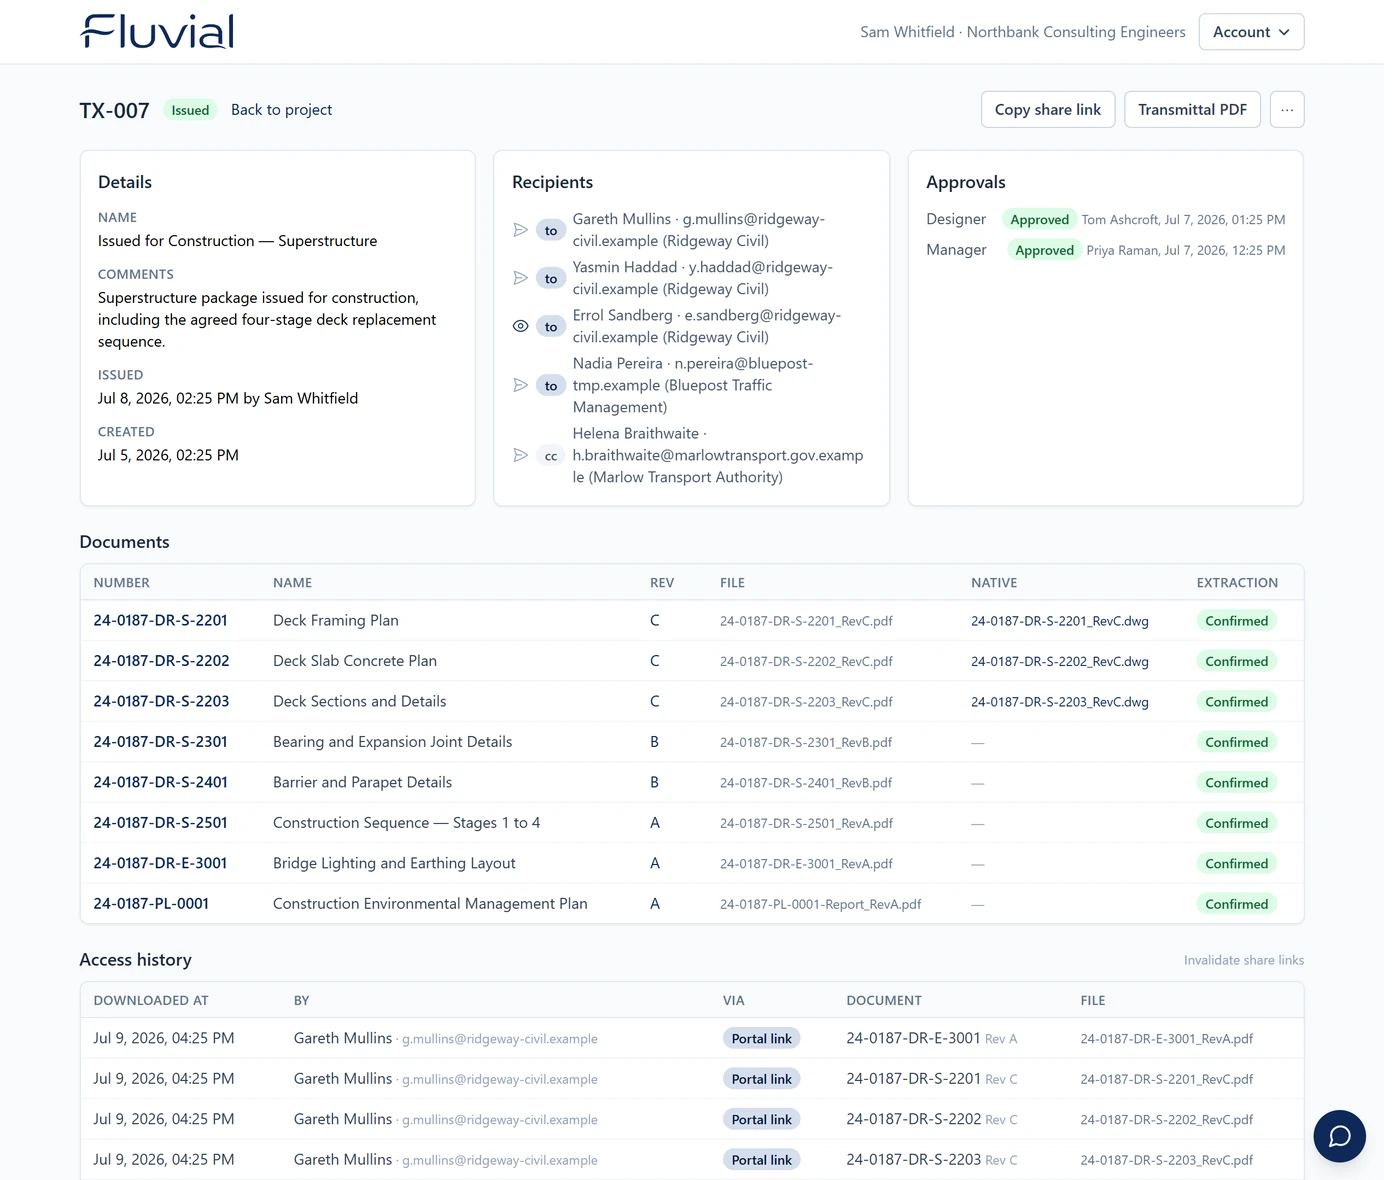Open document 24-0187-DR-S-2501
The height and width of the screenshot is (1180, 1400).
coord(160,823)
